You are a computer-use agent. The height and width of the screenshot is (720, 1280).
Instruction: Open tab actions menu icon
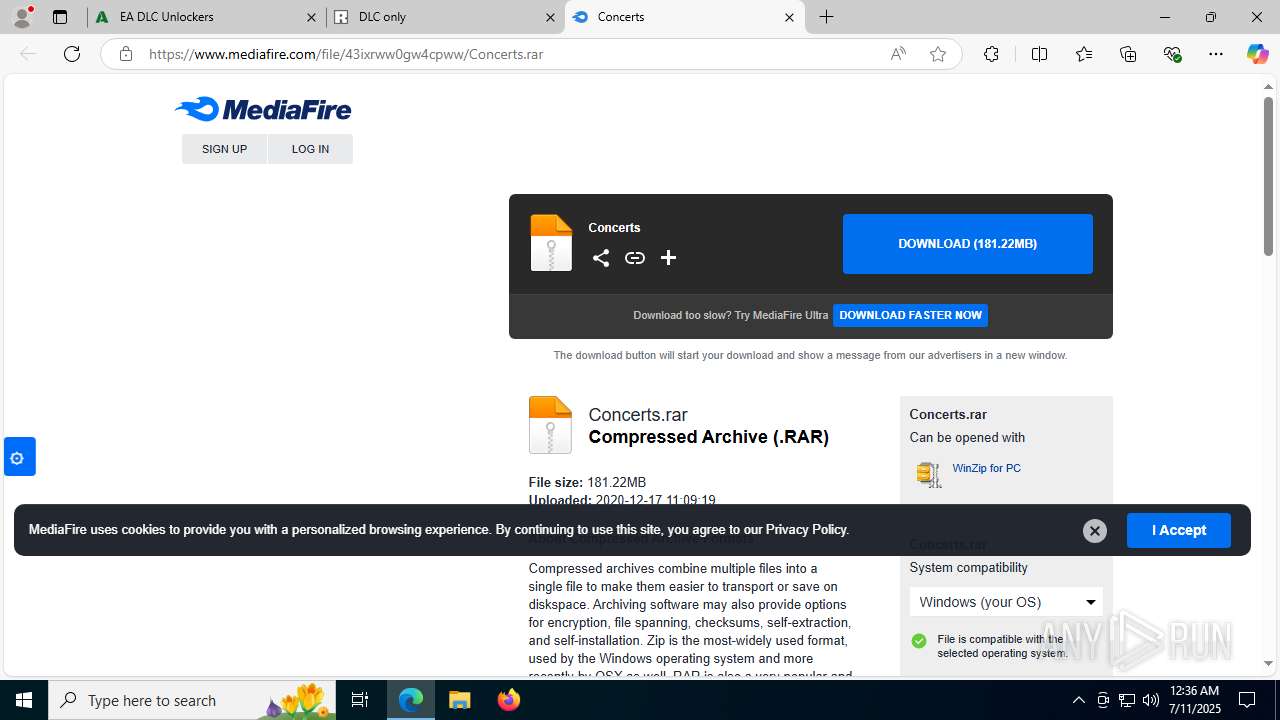pos(60,17)
